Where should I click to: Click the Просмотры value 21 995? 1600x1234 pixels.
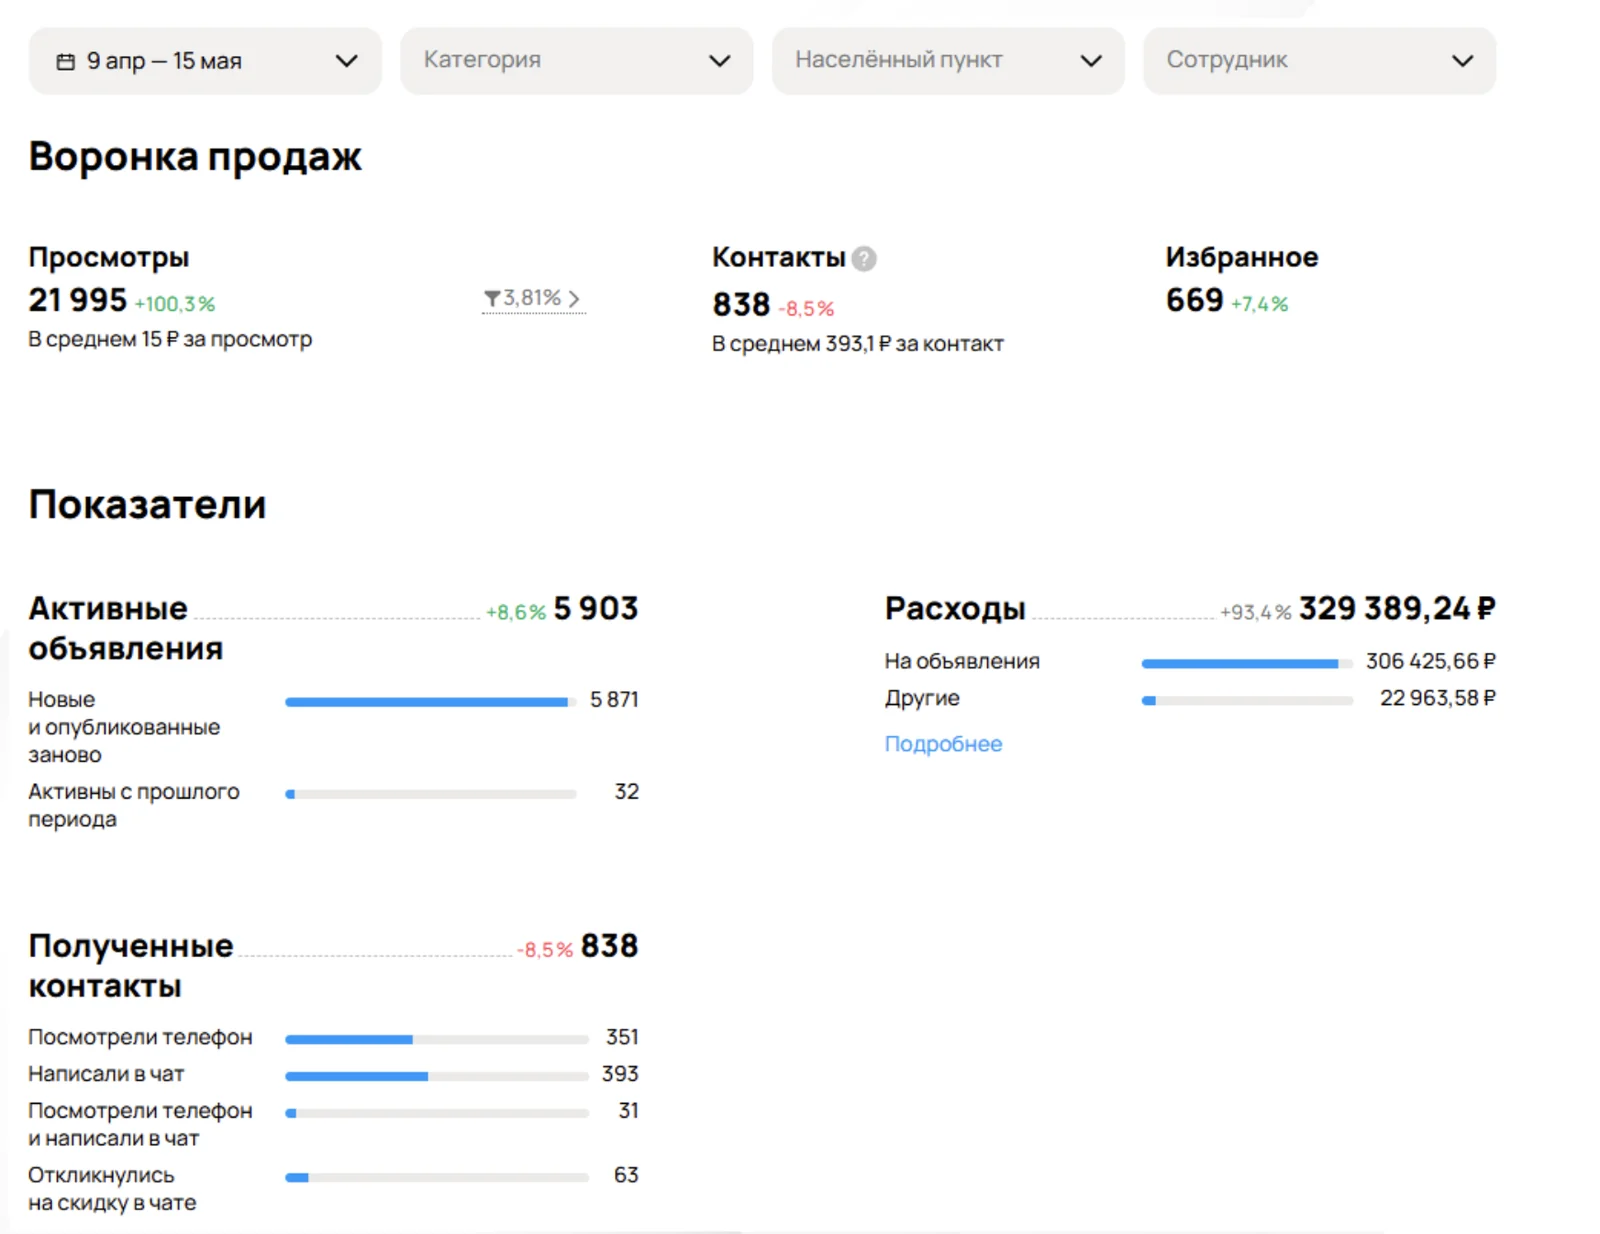point(78,300)
